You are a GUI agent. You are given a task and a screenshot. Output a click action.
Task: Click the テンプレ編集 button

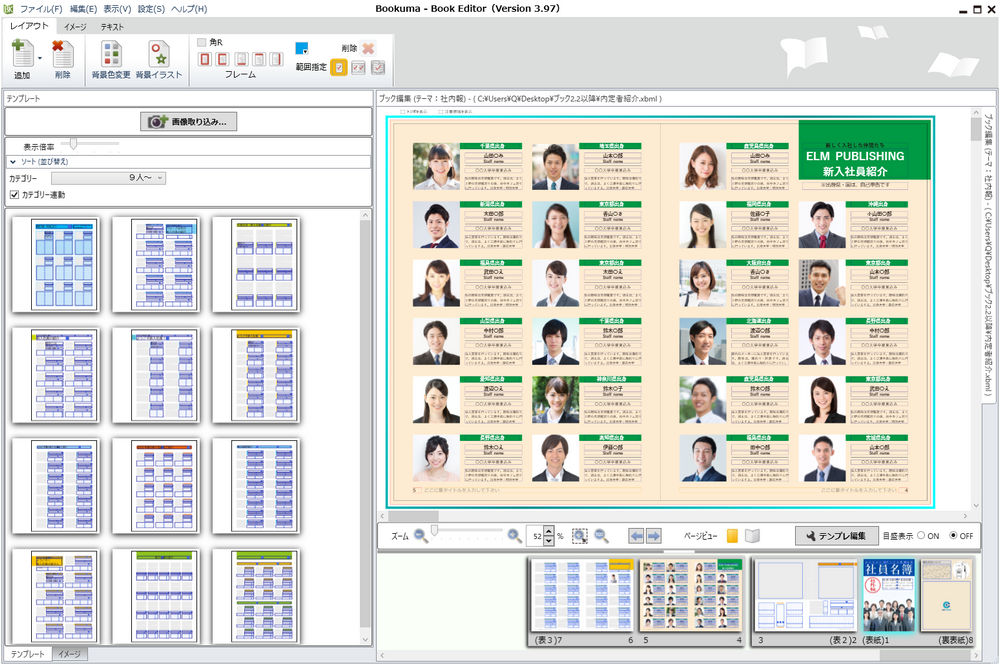tap(838, 534)
